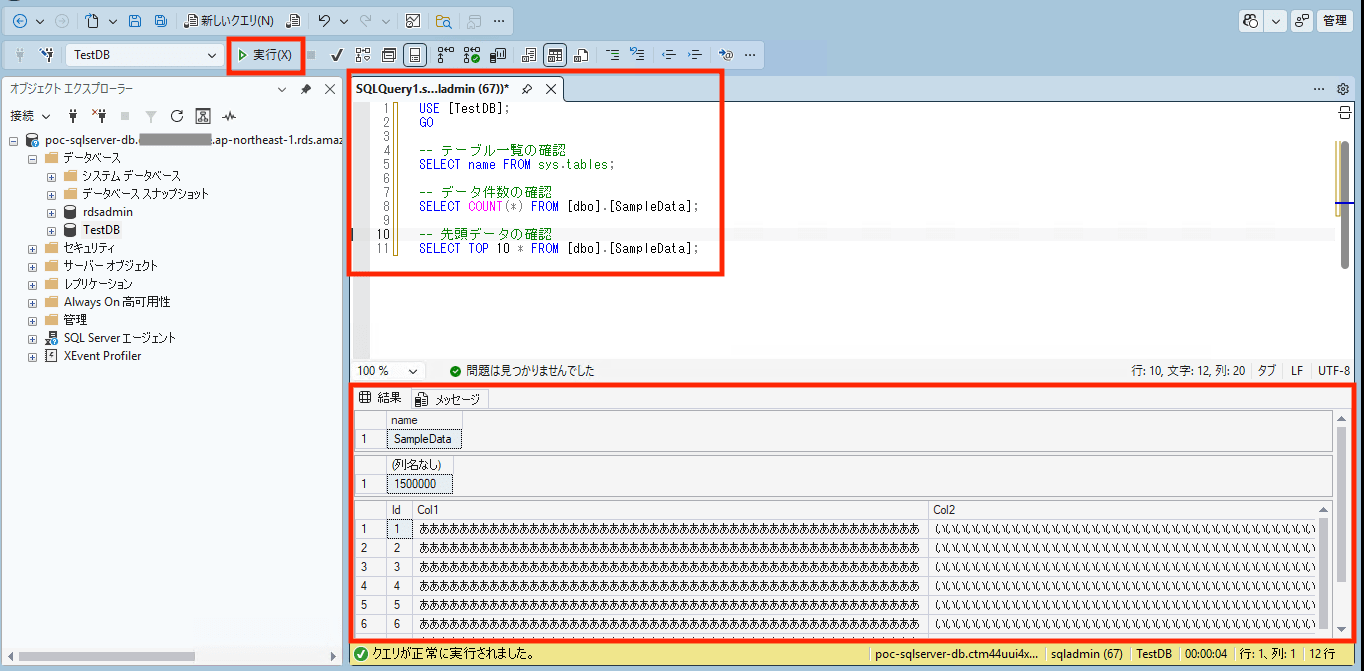Image resolution: width=1364 pixels, height=671 pixels.
Task: Open the dropdown arrow beside the Copilot icon
Action: [x=1276, y=20]
